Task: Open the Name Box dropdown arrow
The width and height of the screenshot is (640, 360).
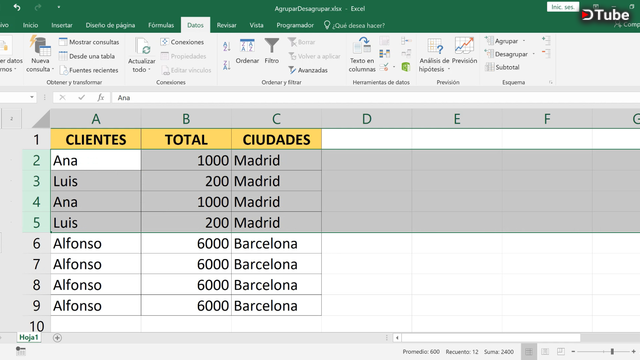Action: tap(32, 98)
